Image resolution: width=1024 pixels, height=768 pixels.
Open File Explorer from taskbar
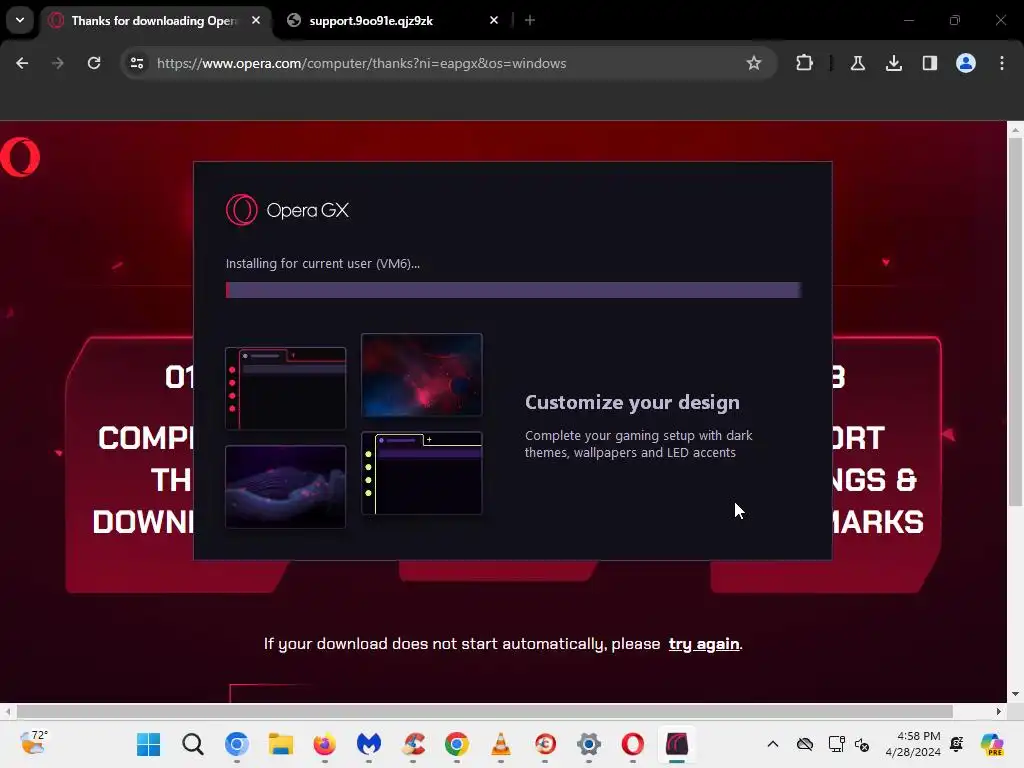(x=281, y=744)
